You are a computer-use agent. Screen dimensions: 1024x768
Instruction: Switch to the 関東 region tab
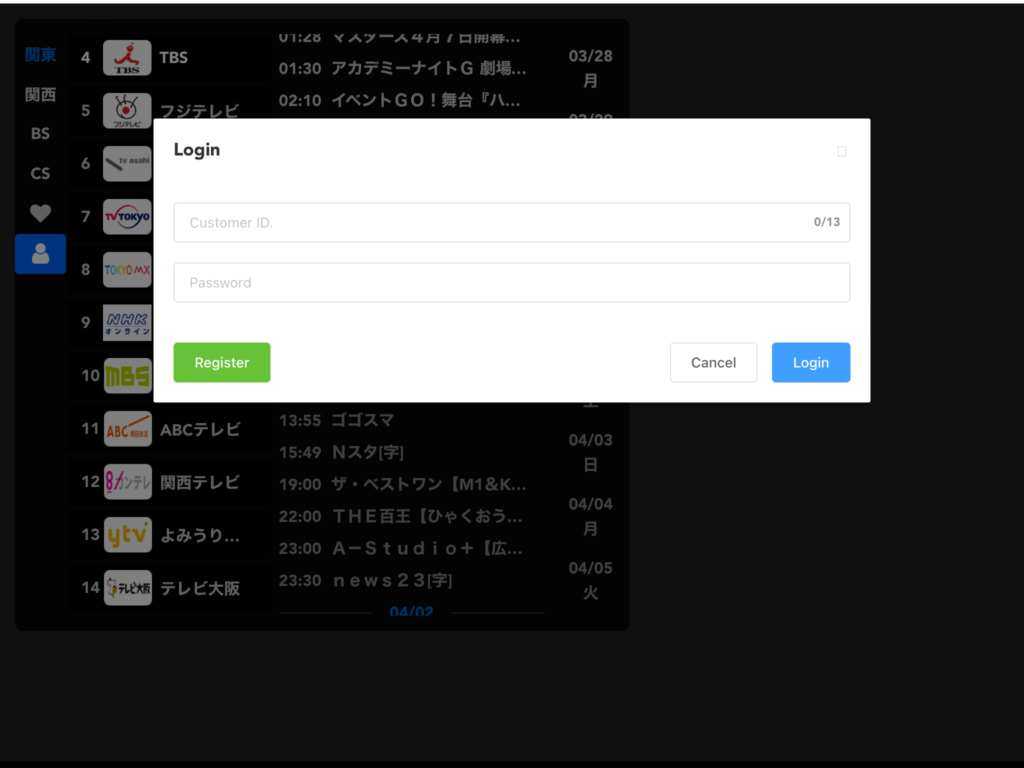tap(40, 55)
